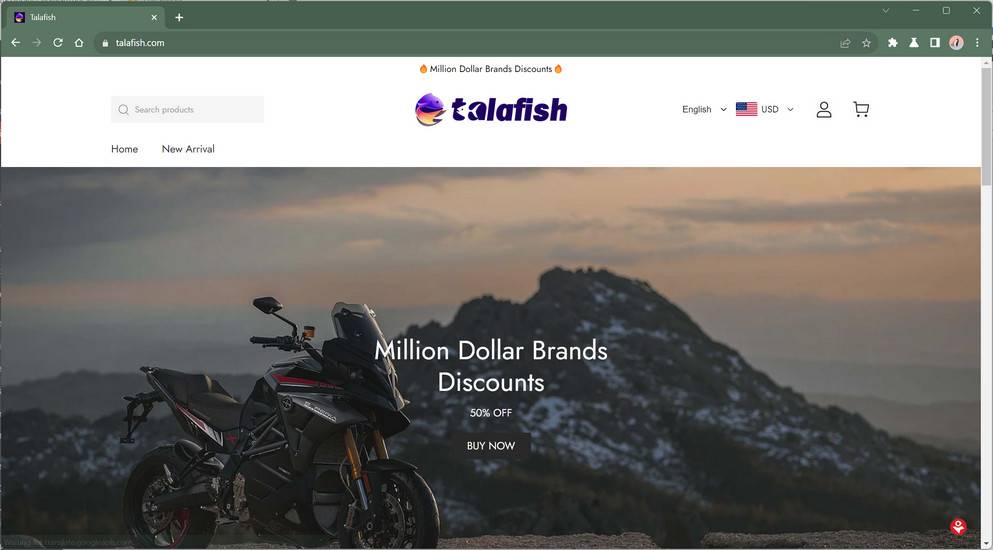Click the red chat widget icon
The image size is (993, 550).
(958, 526)
